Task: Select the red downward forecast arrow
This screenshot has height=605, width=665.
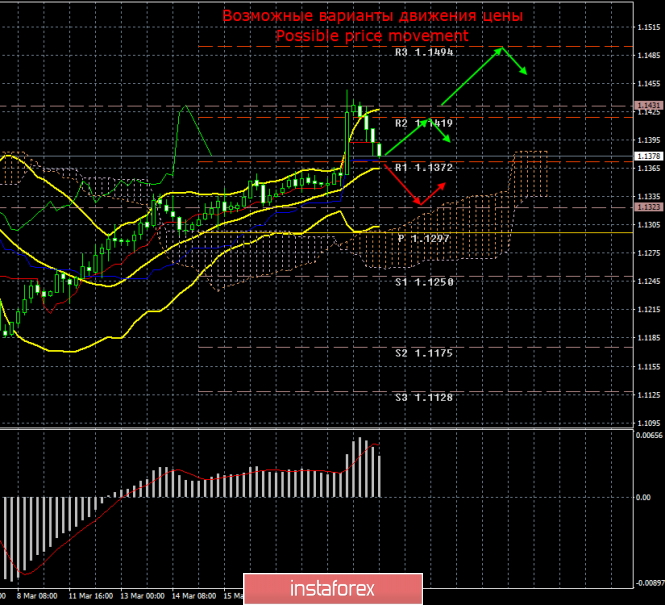Action: (402, 184)
